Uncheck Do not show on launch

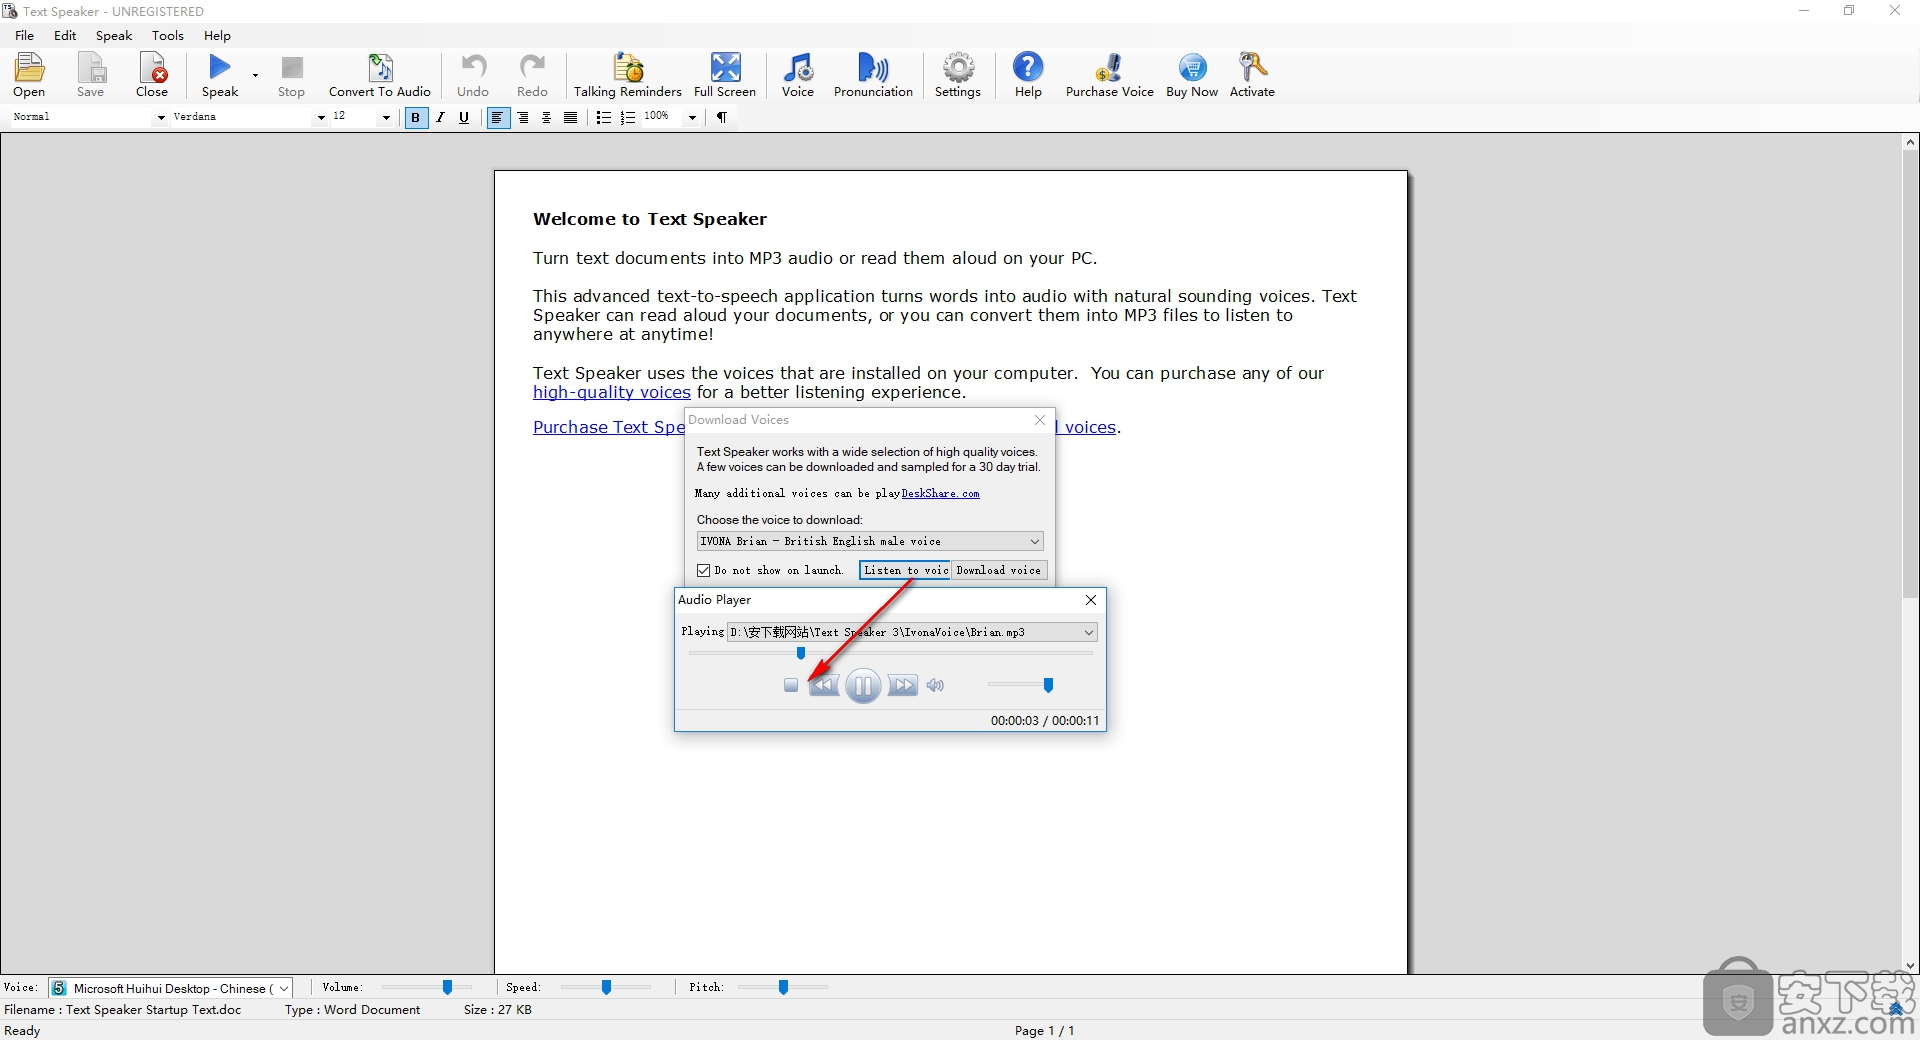pos(704,571)
